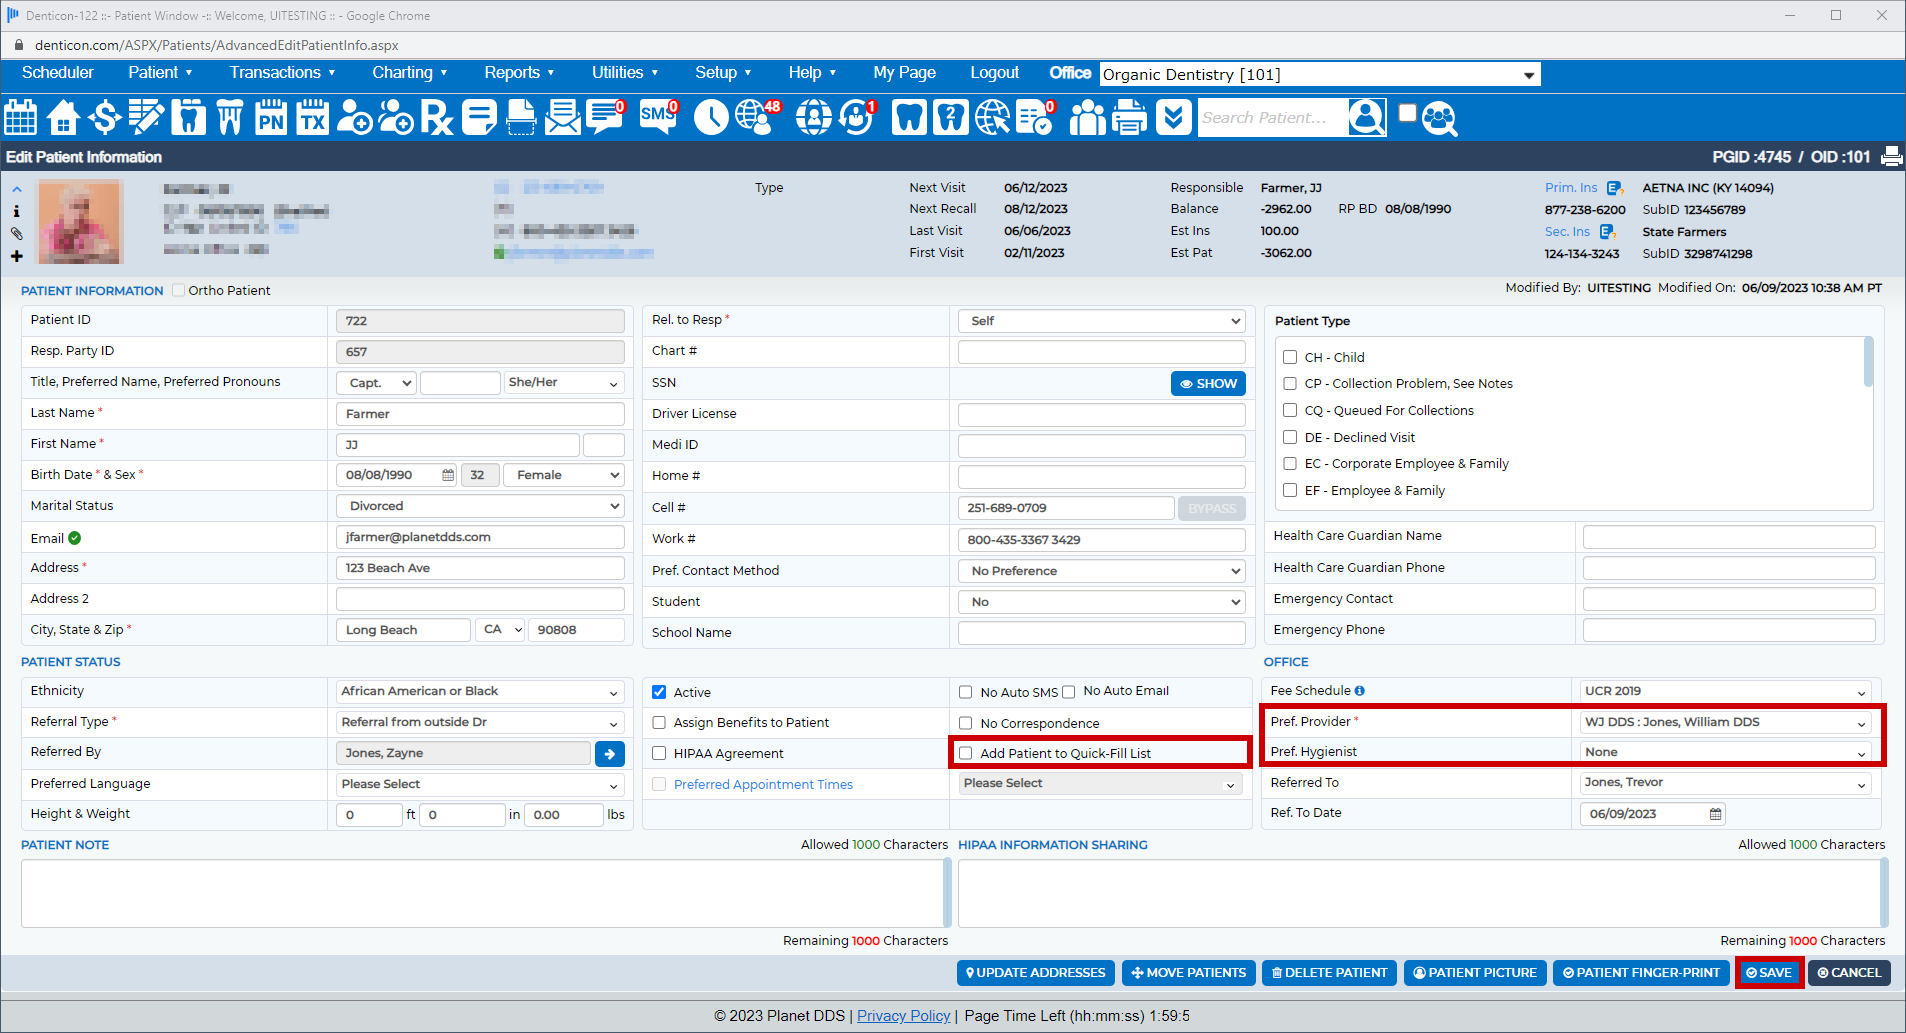Click the clock icon in toolbar
Viewport: 1906px width, 1033px height.
point(711,118)
